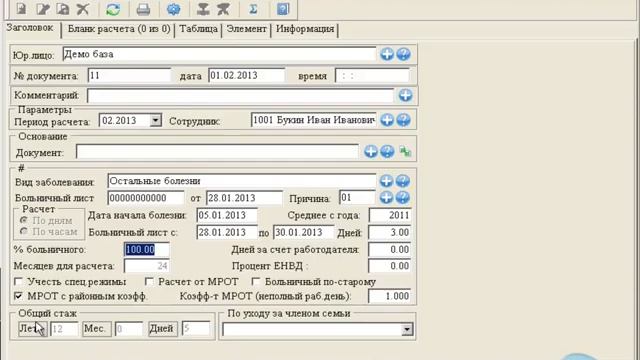Open the Элемент tab
This screenshot has height=360, width=640.
pos(247,29)
